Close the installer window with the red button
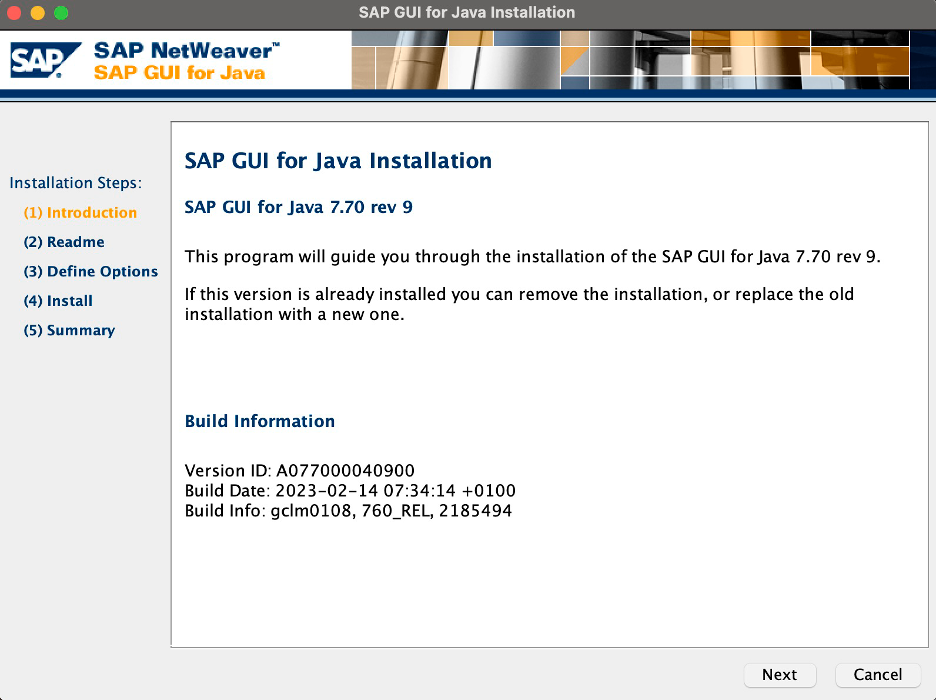Viewport: 936px width, 700px height. pyautogui.click(x=14, y=13)
